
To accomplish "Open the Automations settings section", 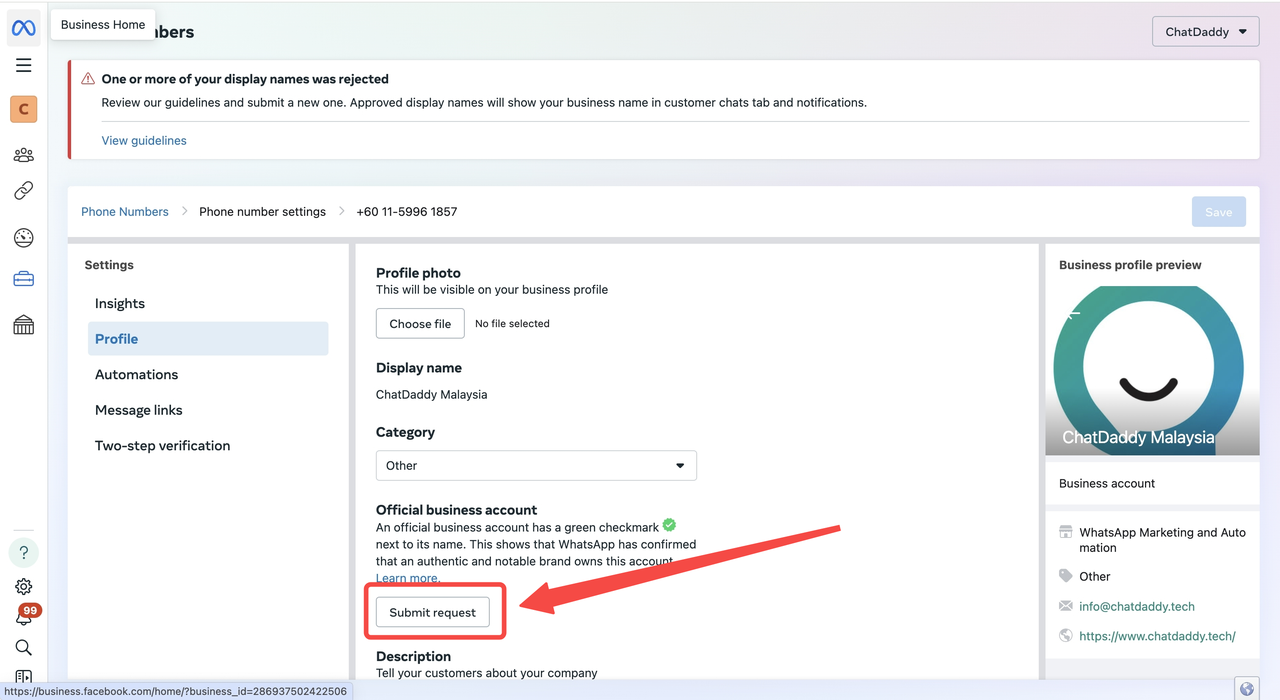I will (x=137, y=375).
